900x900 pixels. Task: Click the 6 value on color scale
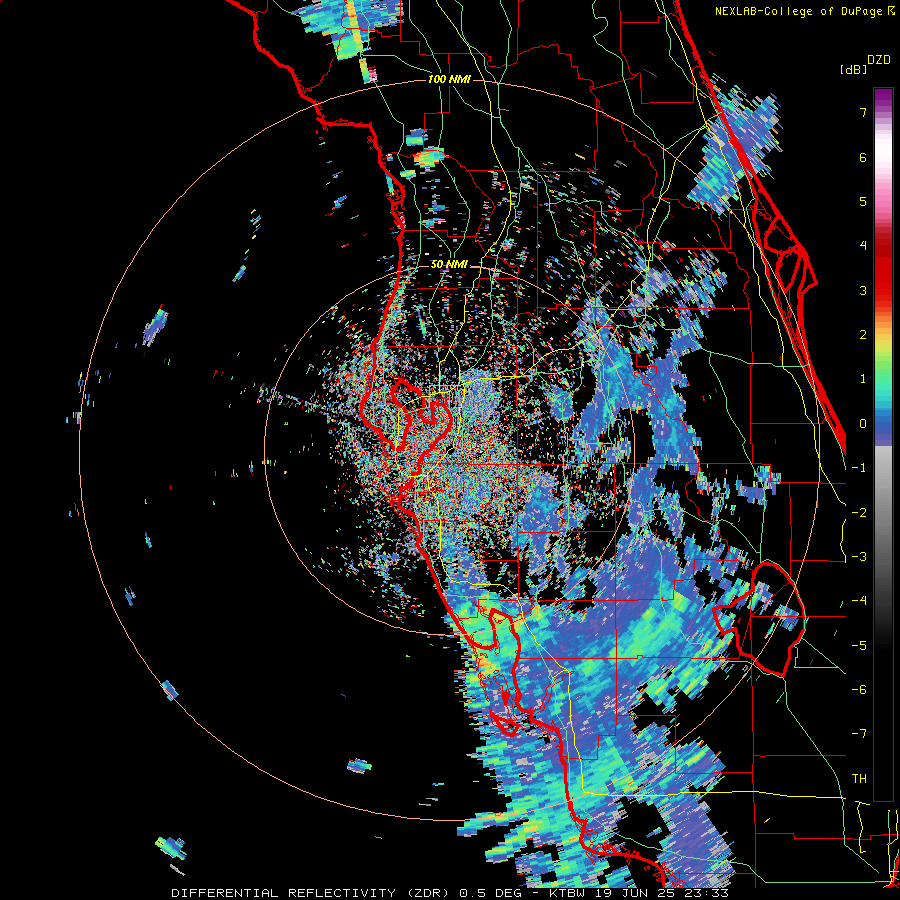click(x=863, y=157)
